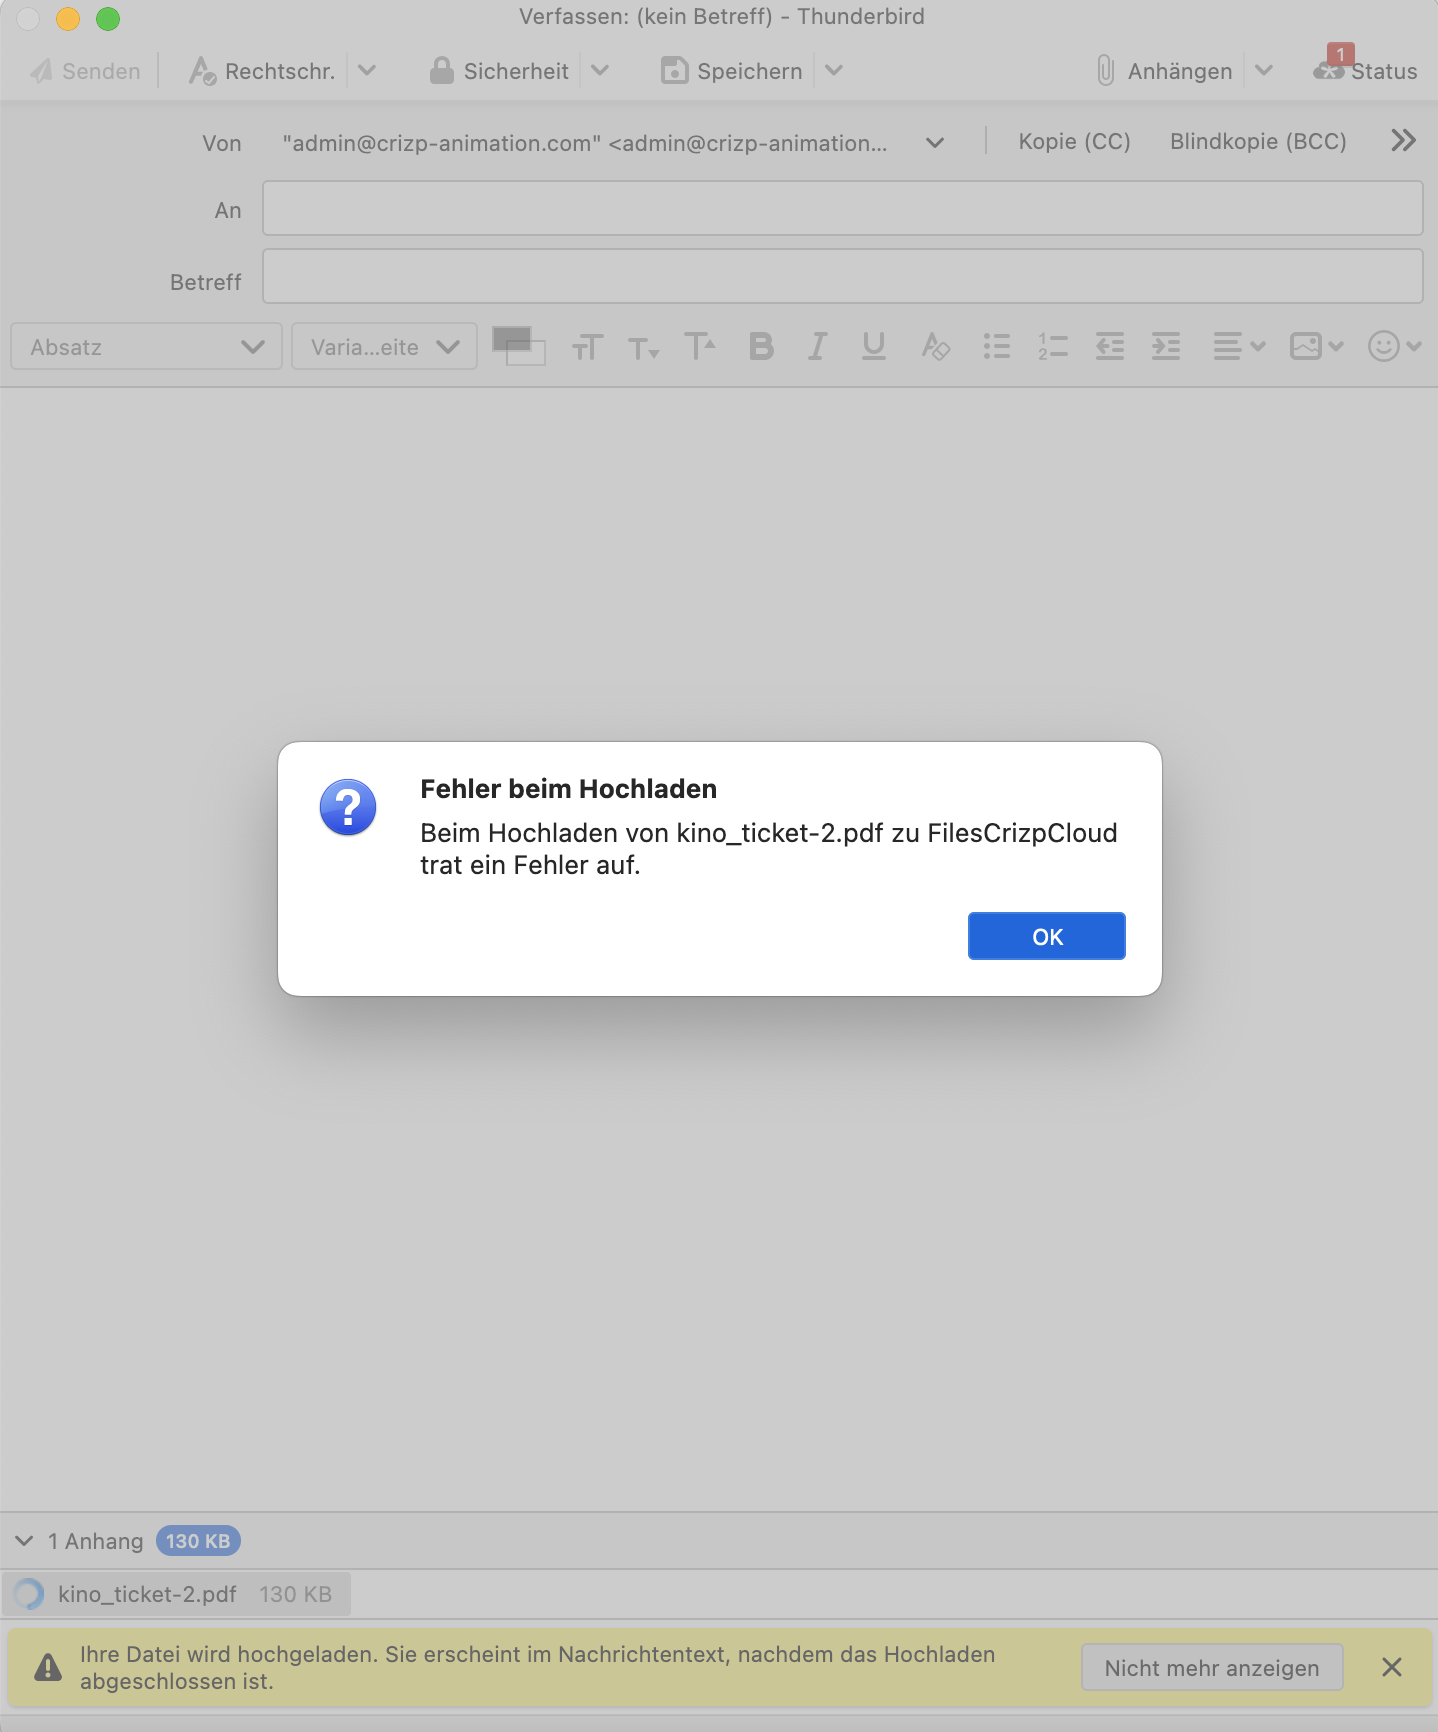Expand the Anhängen dropdown arrow
Screen dimensions: 1438x1732
pos(1264,71)
